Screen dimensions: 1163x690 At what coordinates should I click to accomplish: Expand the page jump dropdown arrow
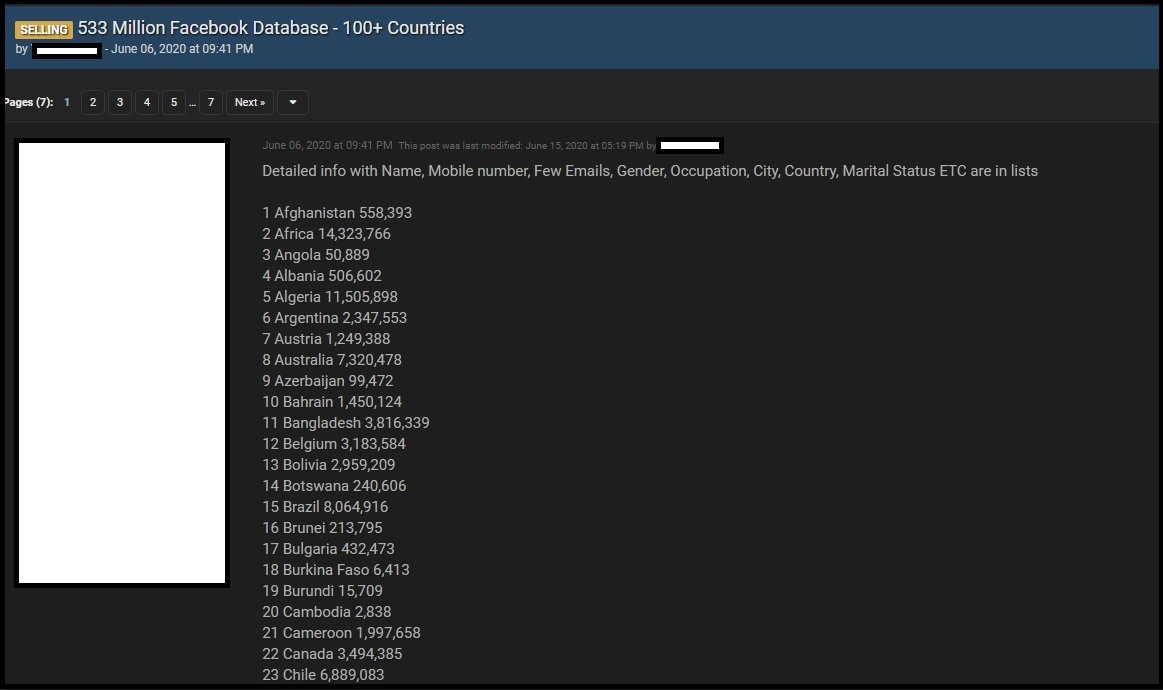coord(293,102)
